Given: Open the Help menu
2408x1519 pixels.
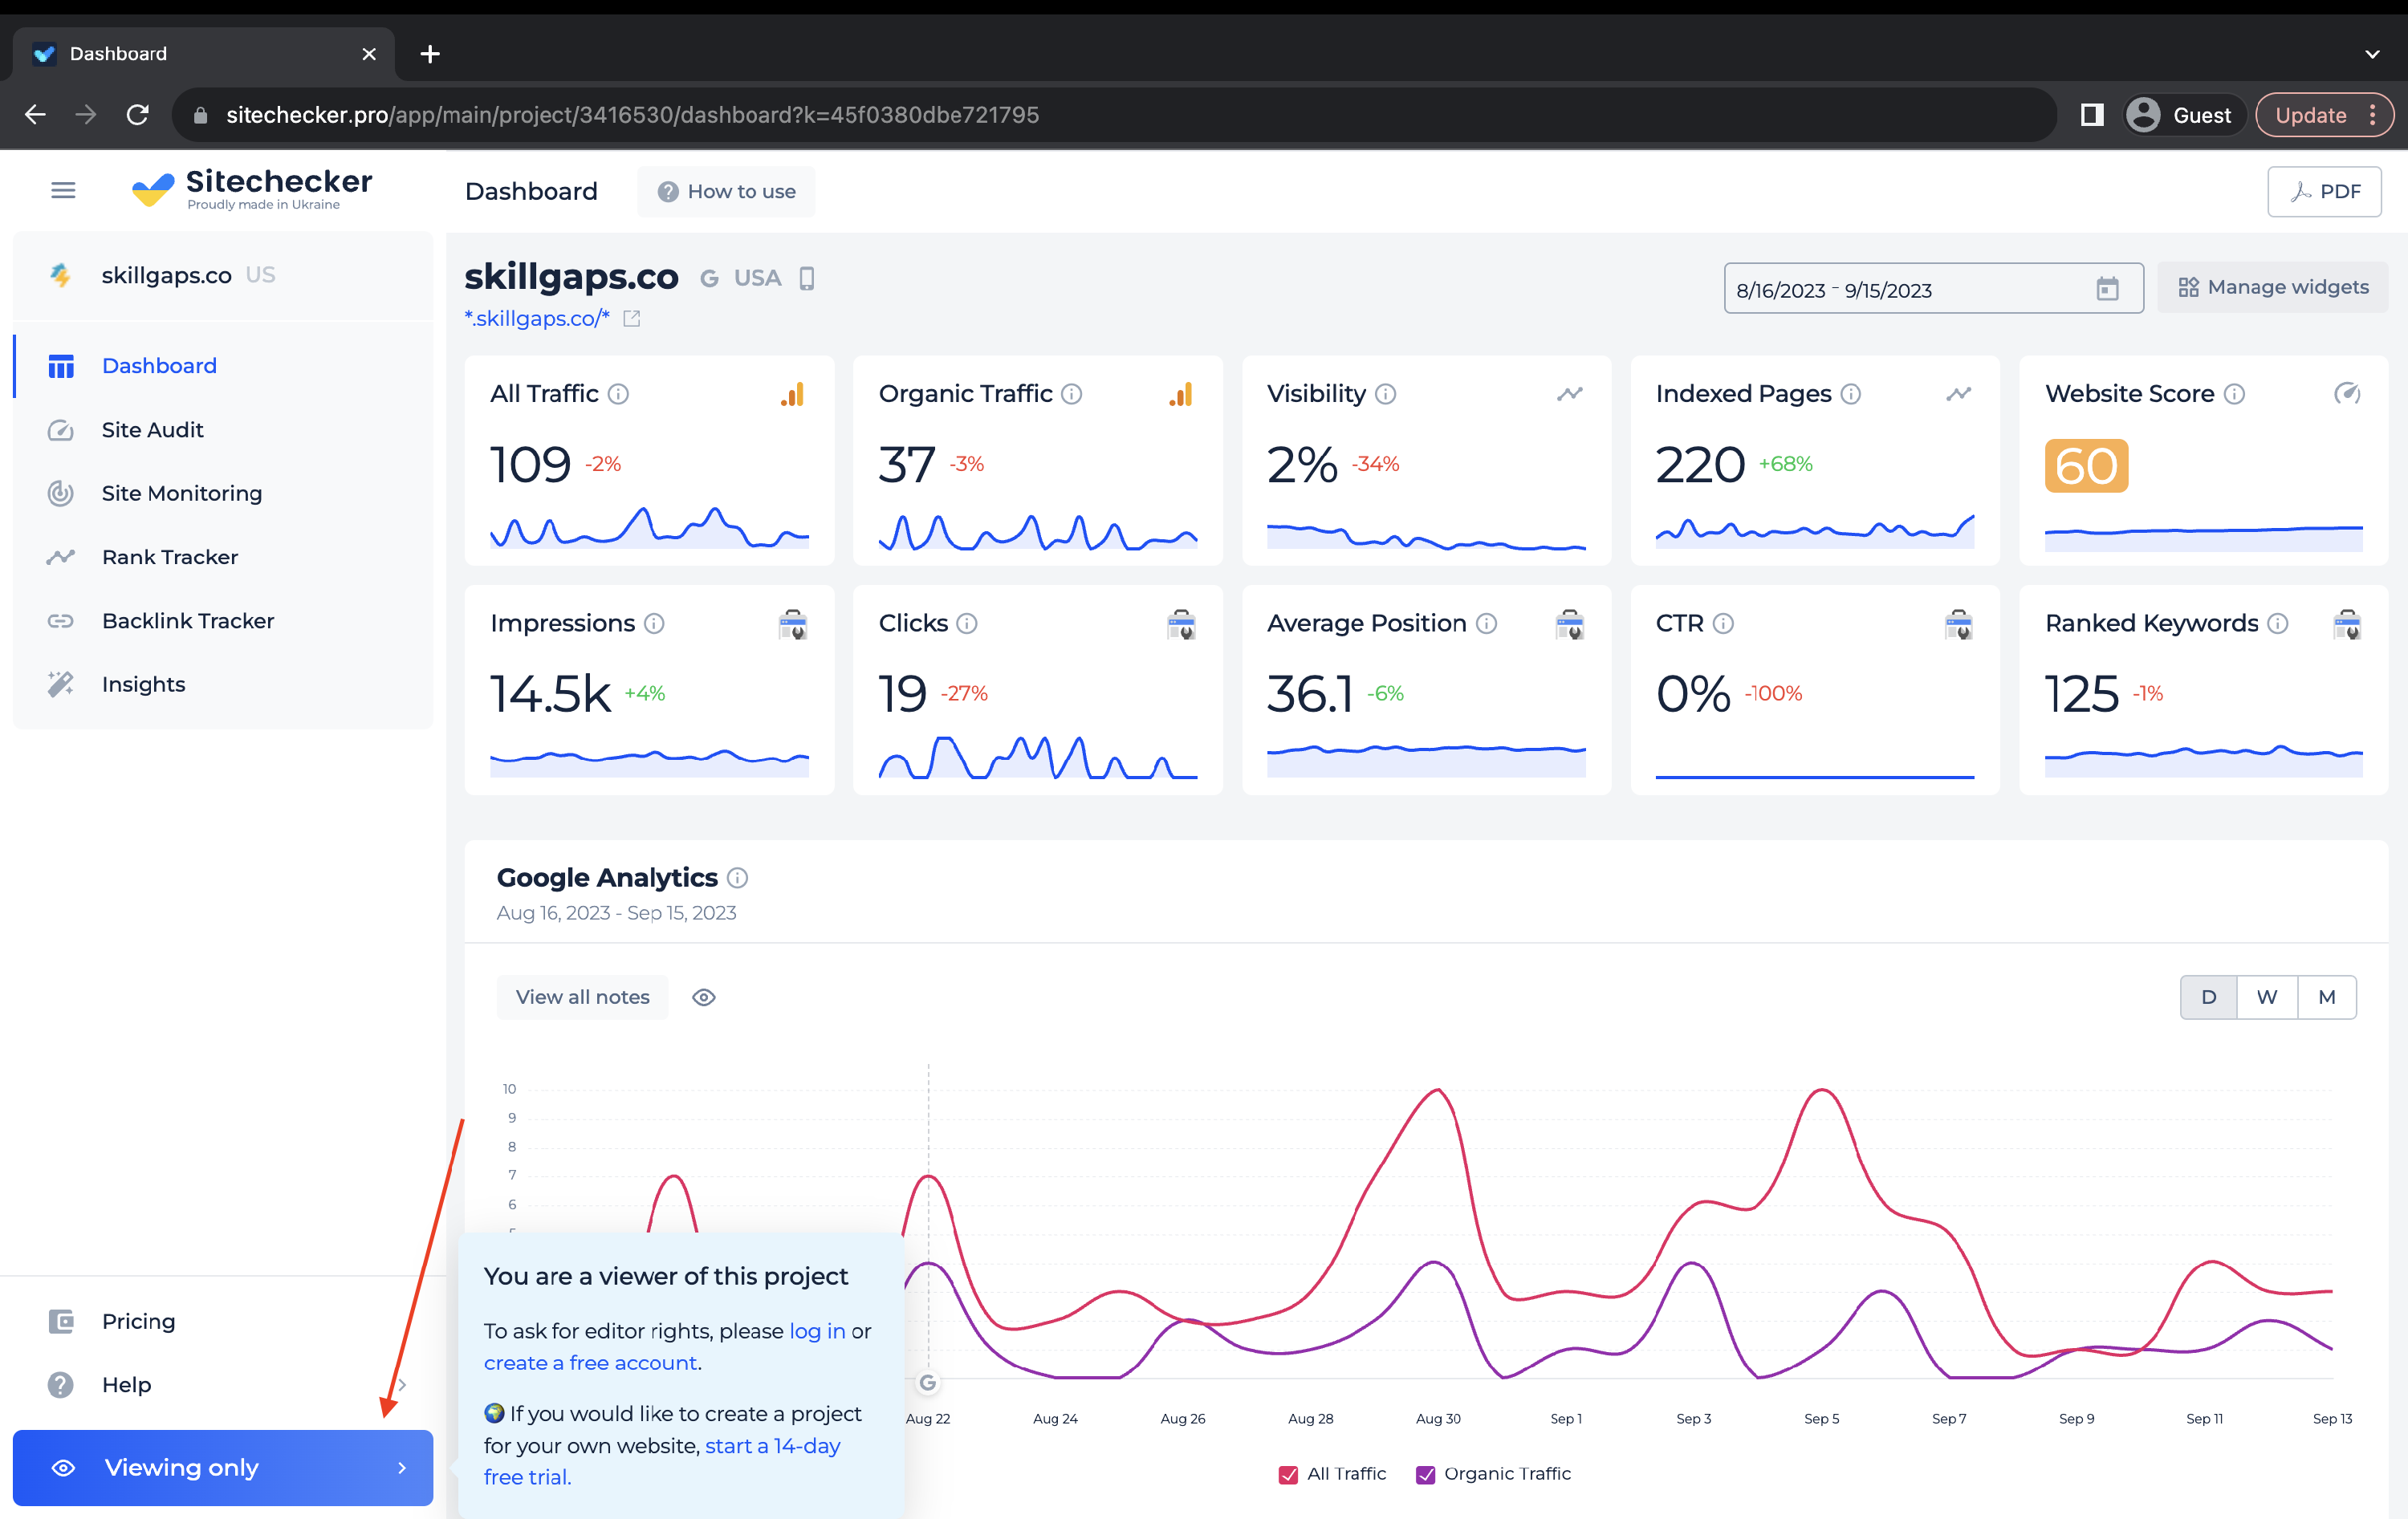Looking at the screenshot, I should 223,1385.
